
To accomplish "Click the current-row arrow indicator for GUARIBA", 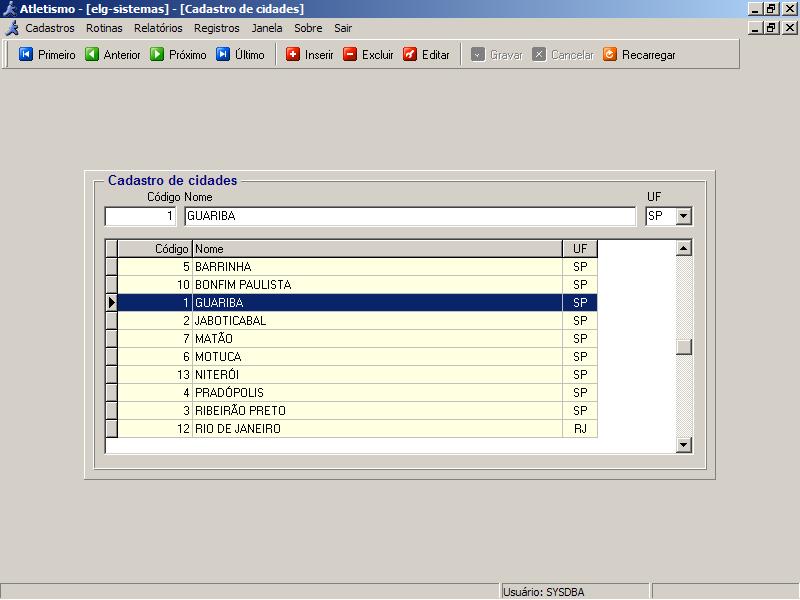I will [x=111, y=303].
